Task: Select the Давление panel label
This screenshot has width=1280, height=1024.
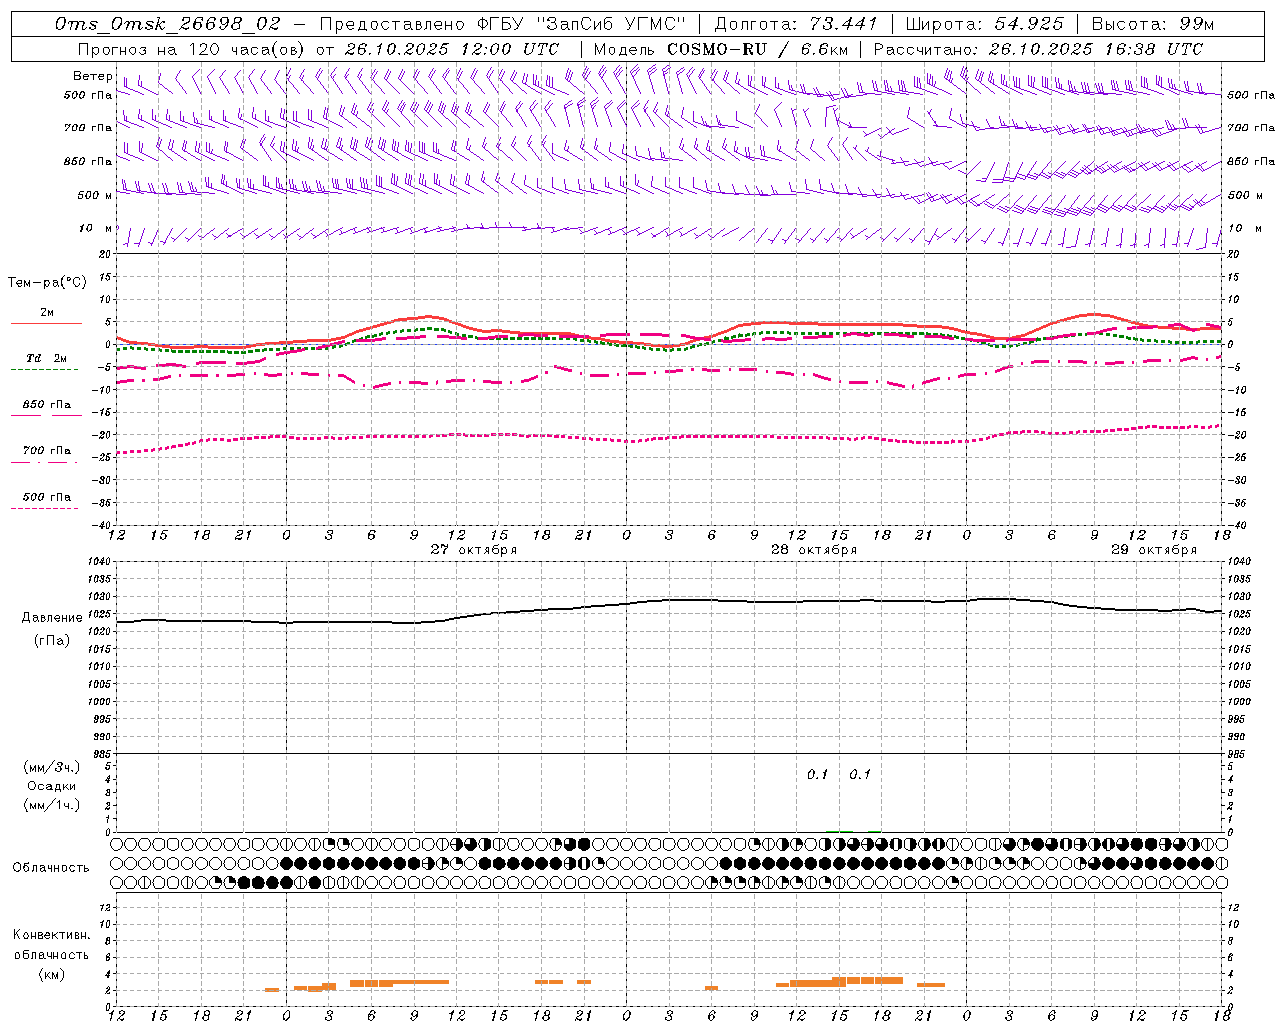Action: click(52, 618)
